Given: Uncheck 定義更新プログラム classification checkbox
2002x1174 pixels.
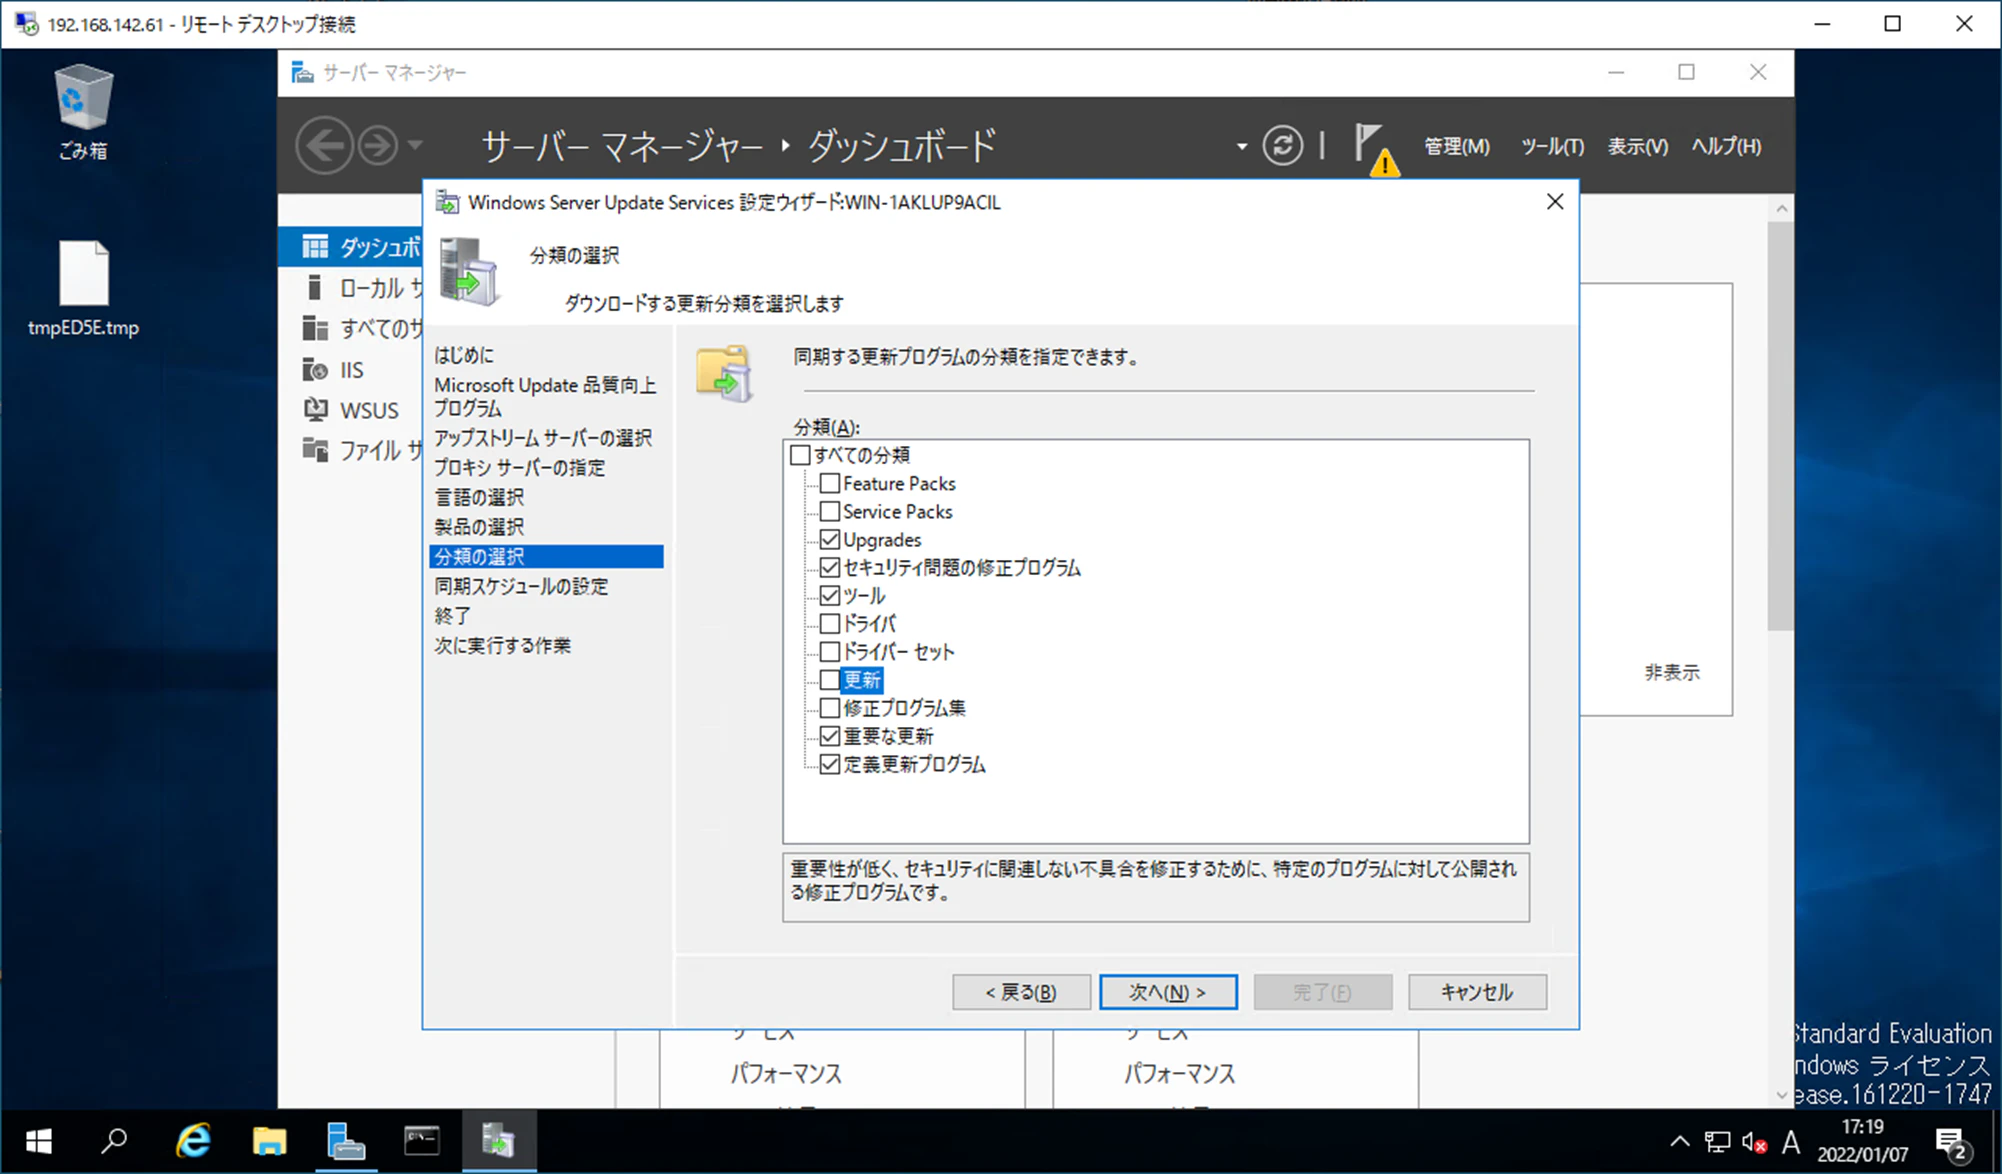Looking at the screenshot, I should tap(829, 764).
